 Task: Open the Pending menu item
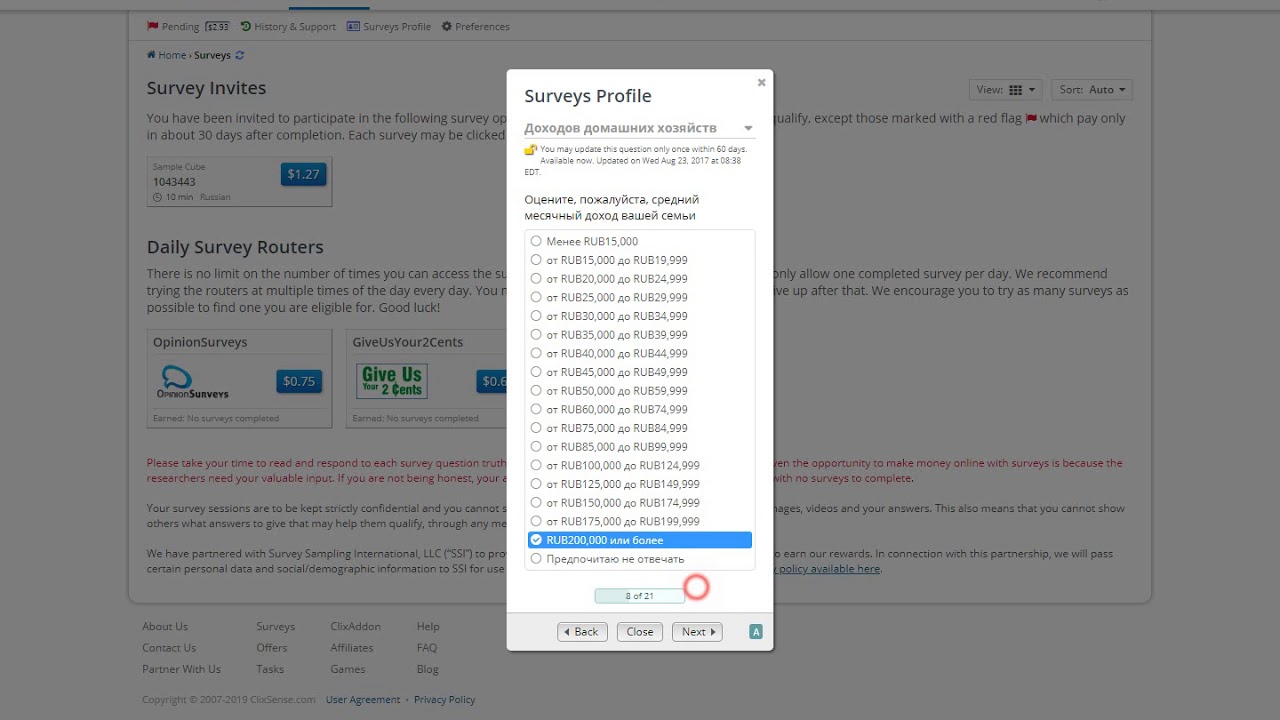tap(188, 26)
